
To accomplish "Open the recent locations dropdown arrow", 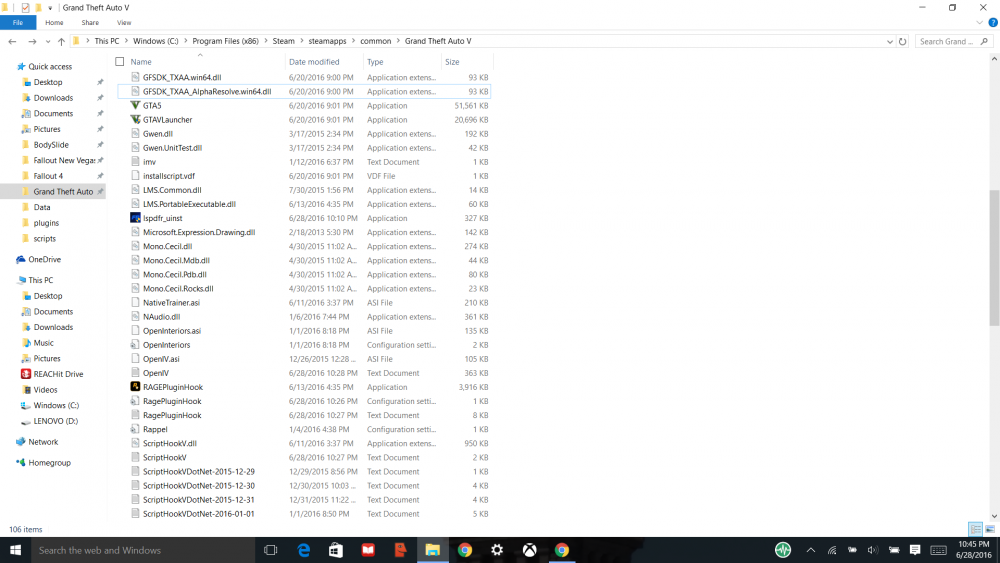I will 48,41.
